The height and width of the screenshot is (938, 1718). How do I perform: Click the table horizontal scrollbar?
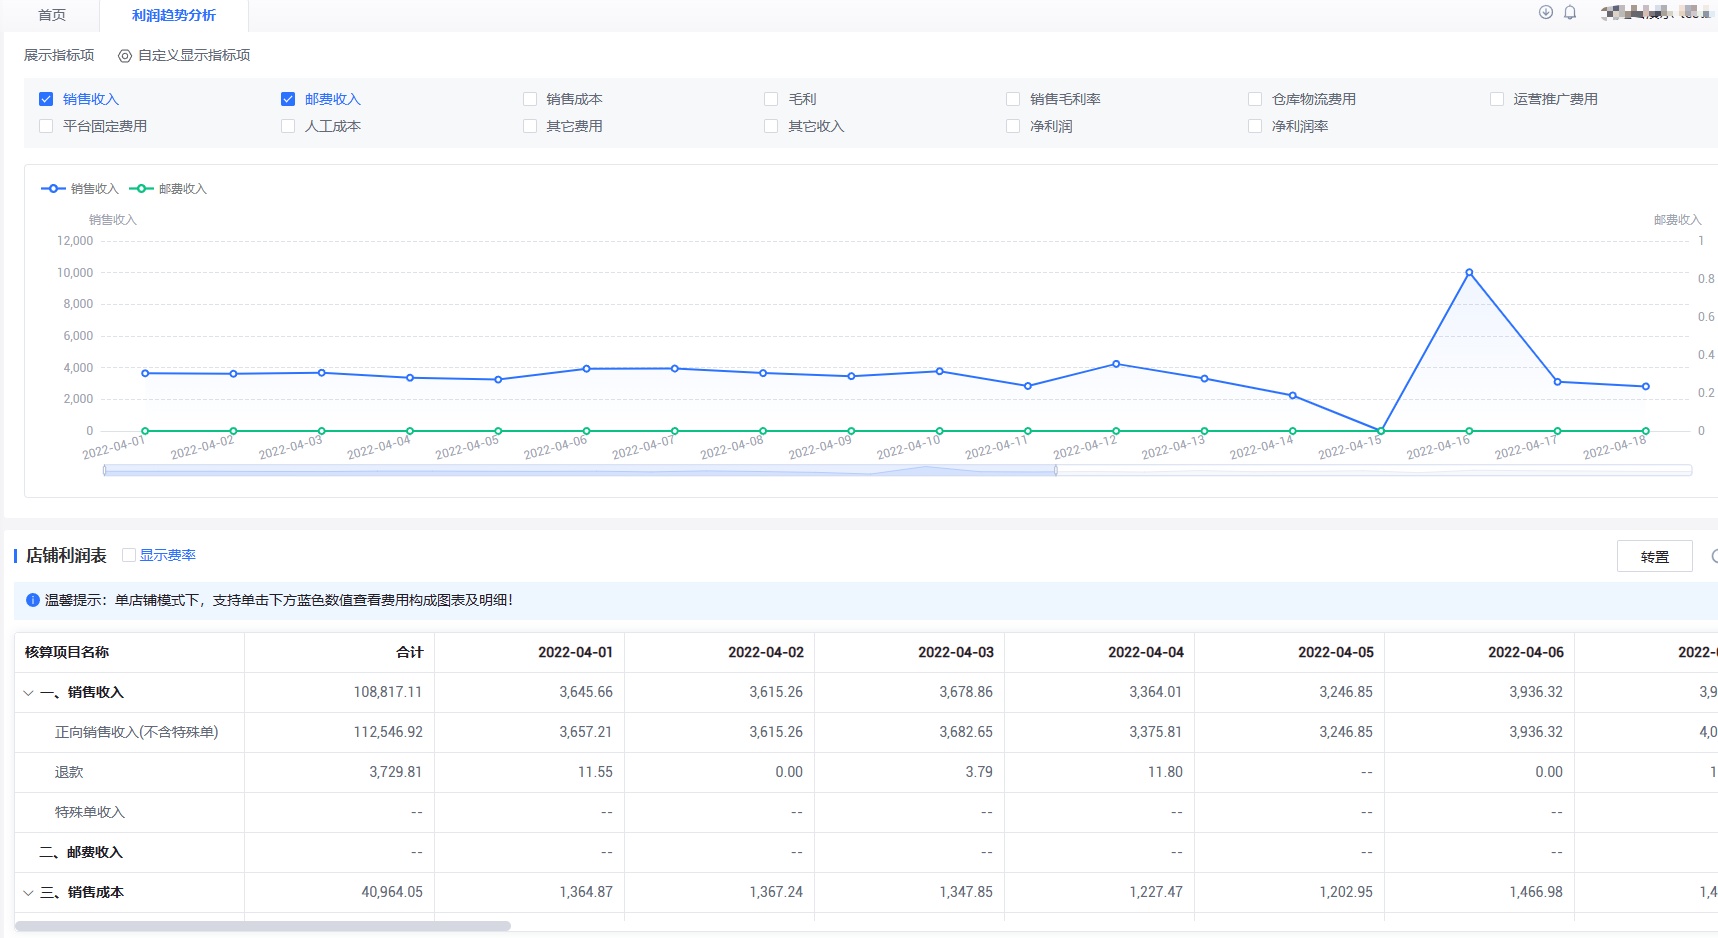[x=263, y=926]
